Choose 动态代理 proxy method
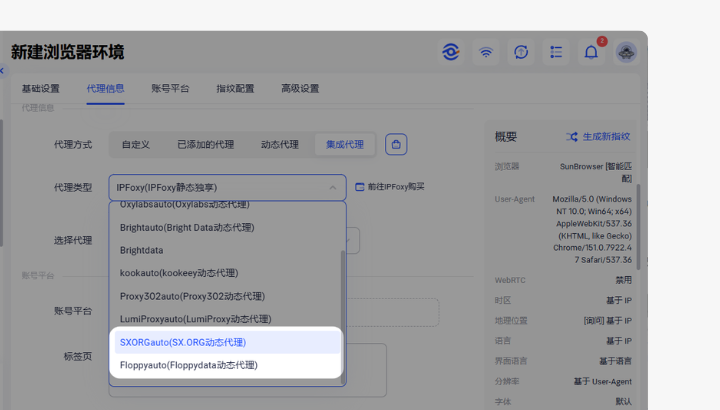The width and height of the screenshot is (720, 410). (280, 145)
